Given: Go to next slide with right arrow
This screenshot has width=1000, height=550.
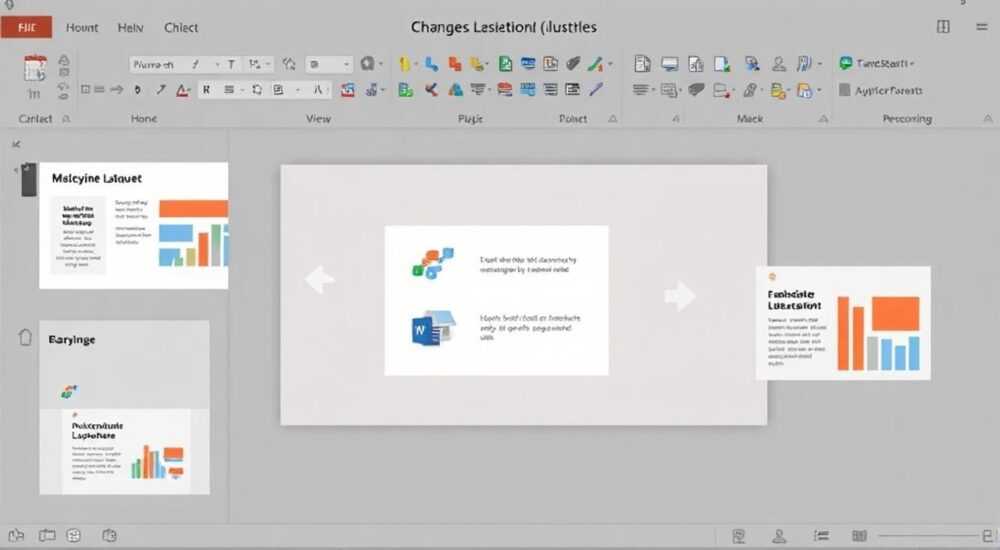Looking at the screenshot, I should pos(679,295).
